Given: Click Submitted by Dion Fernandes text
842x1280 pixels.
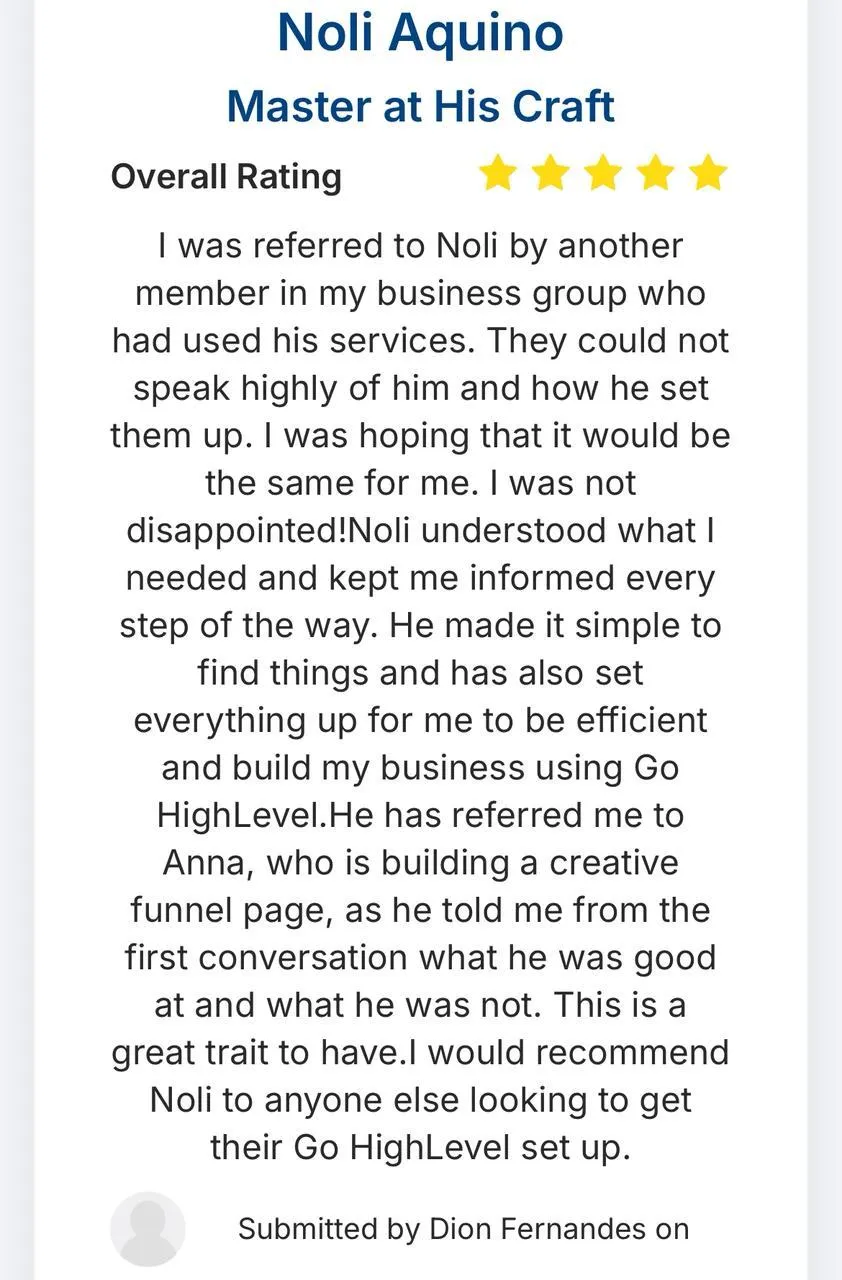Looking at the screenshot, I should coord(464,1229).
